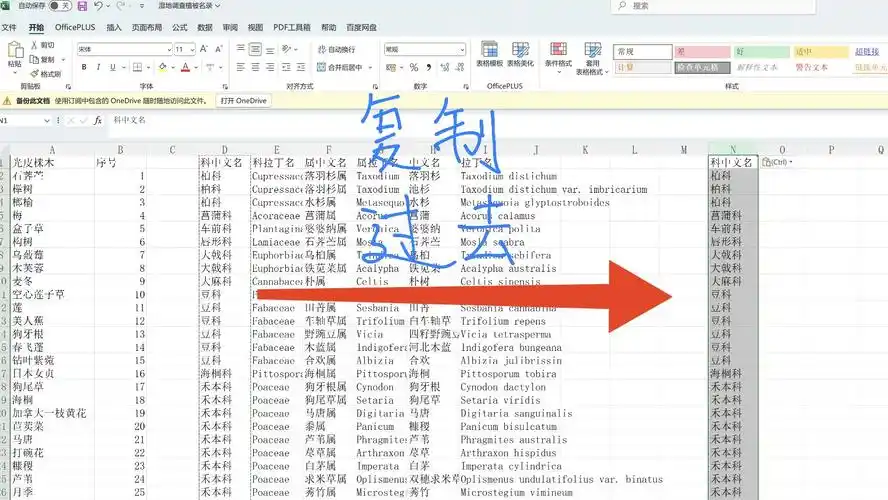Apply the comma style number format
Screen dimensions: 888x500
click(x=429, y=67)
